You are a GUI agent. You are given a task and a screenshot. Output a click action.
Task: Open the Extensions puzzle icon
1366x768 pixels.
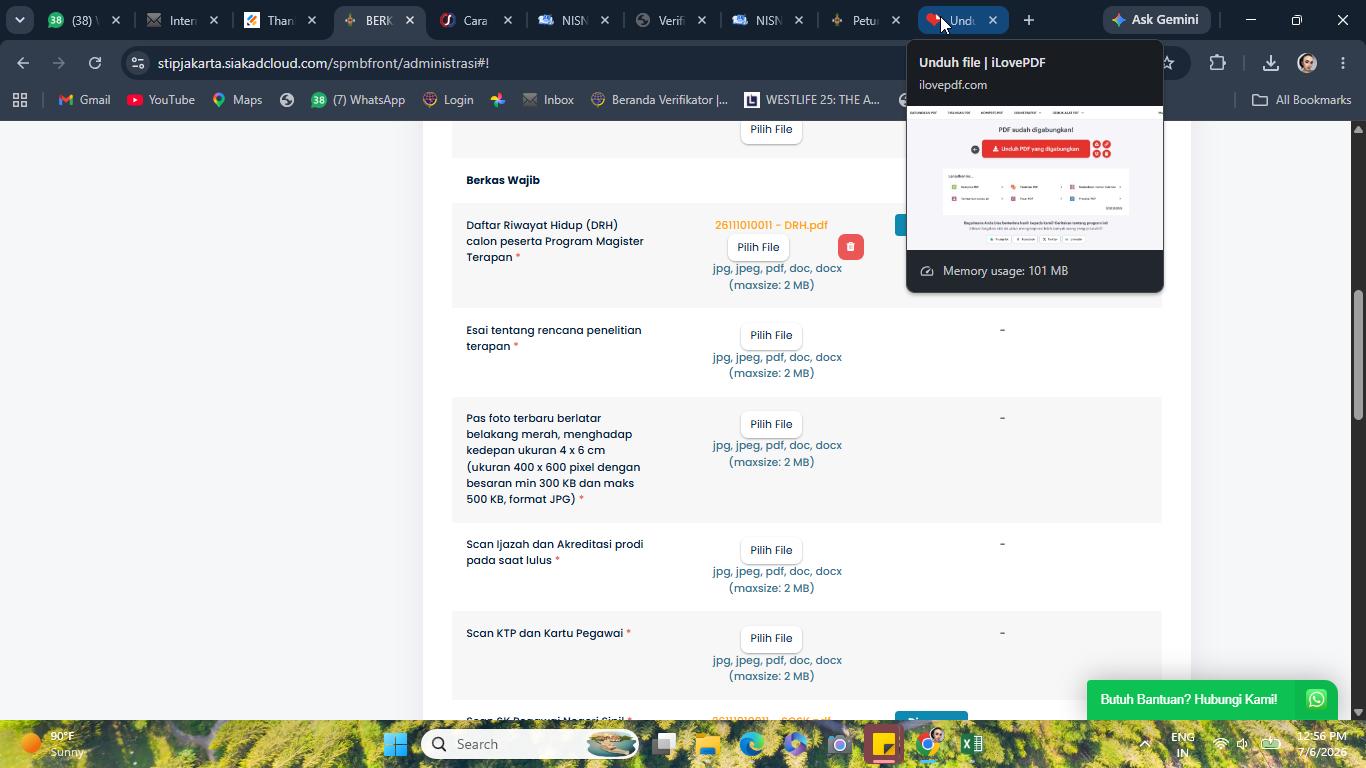1217,63
